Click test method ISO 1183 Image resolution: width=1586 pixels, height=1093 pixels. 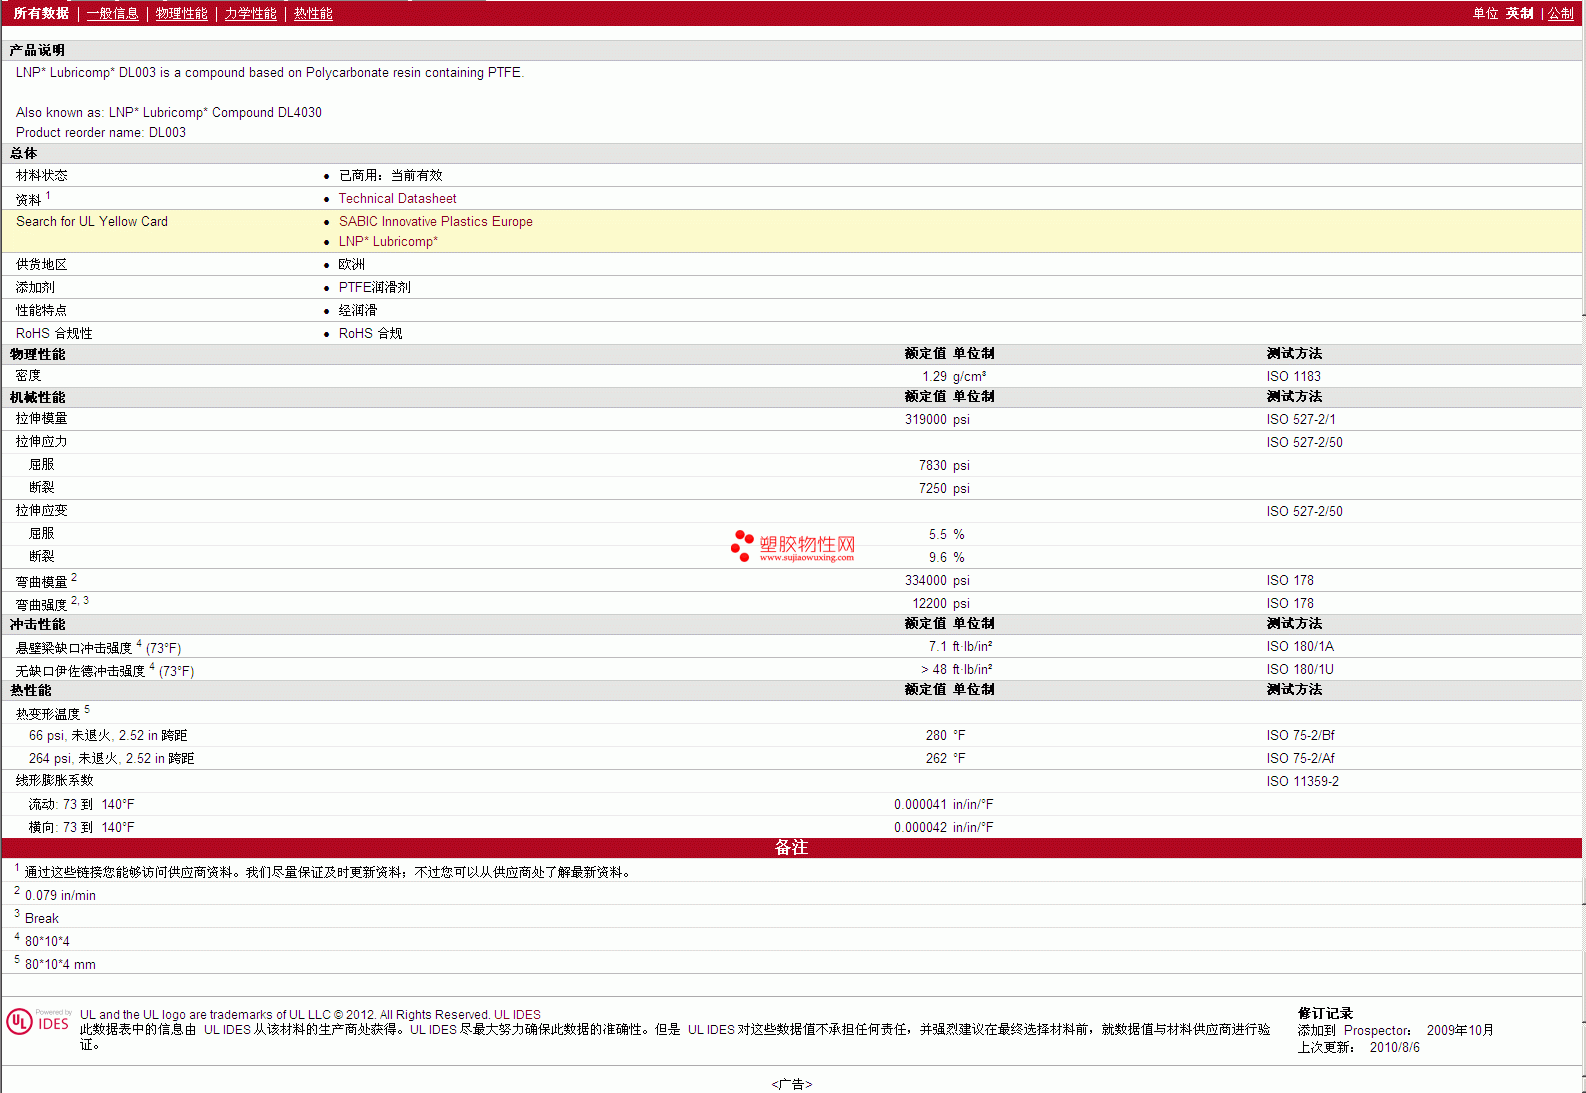1293,376
